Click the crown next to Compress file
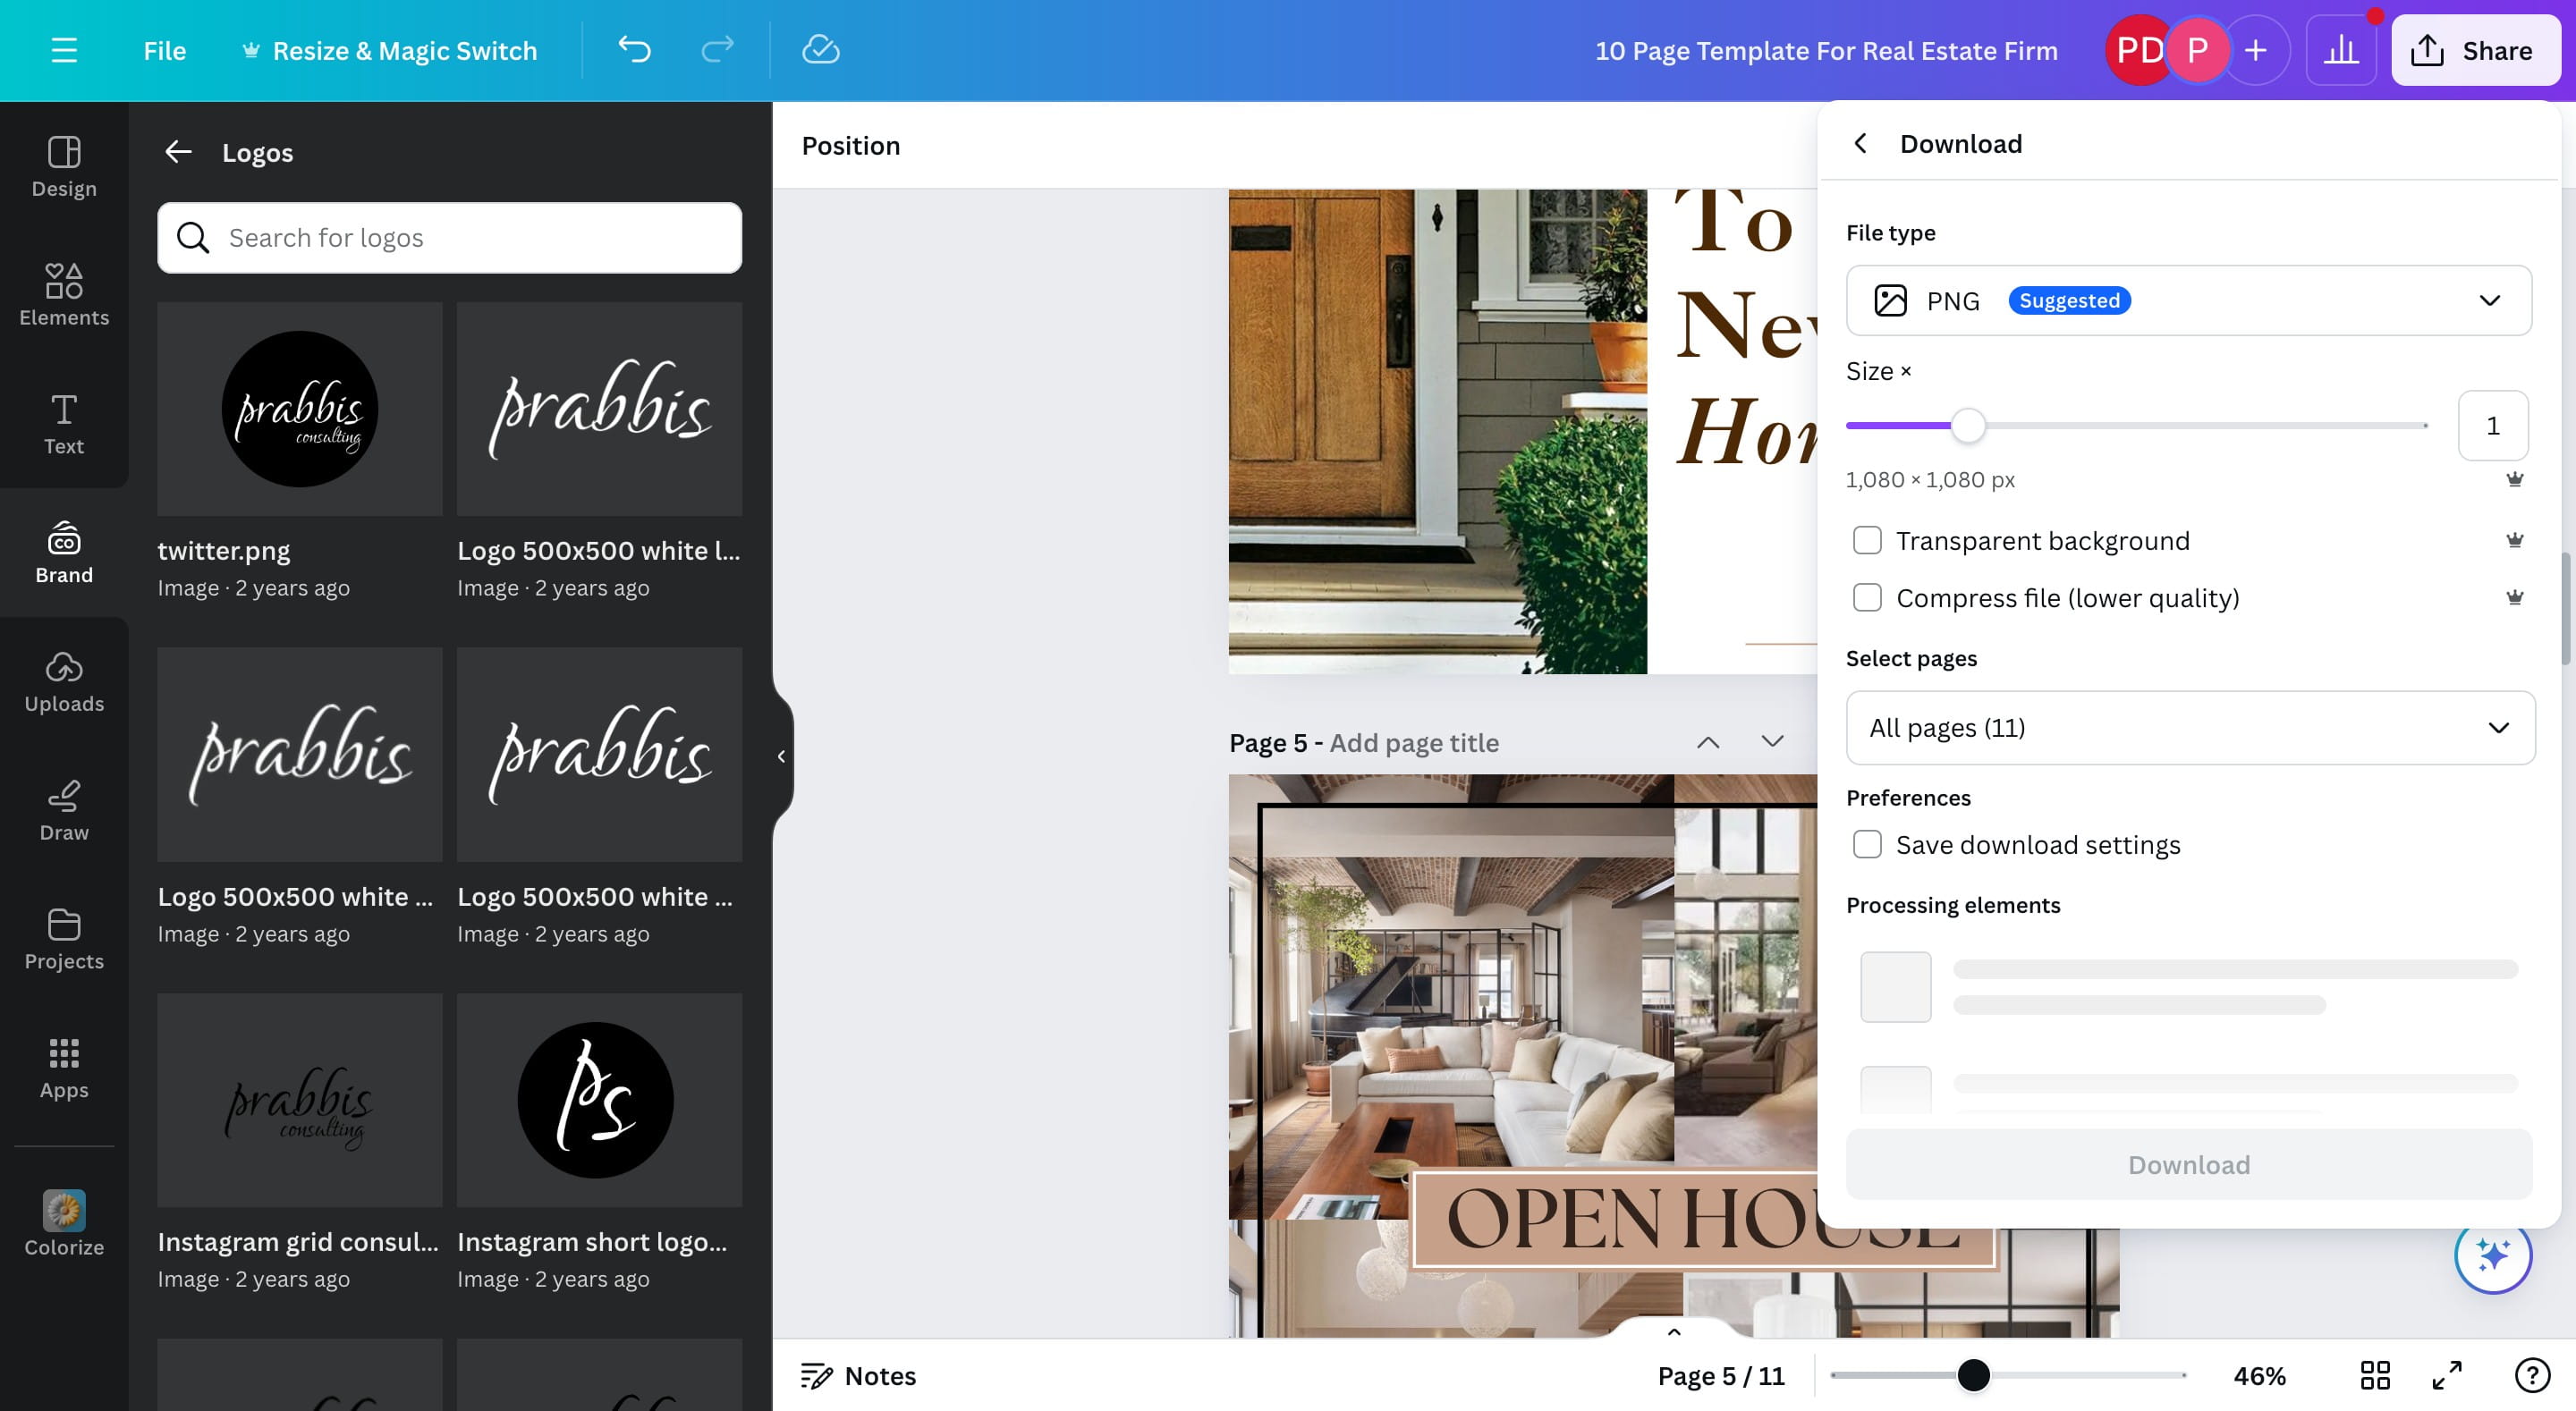This screenshot has width=2576, height=1411. 2514,597
